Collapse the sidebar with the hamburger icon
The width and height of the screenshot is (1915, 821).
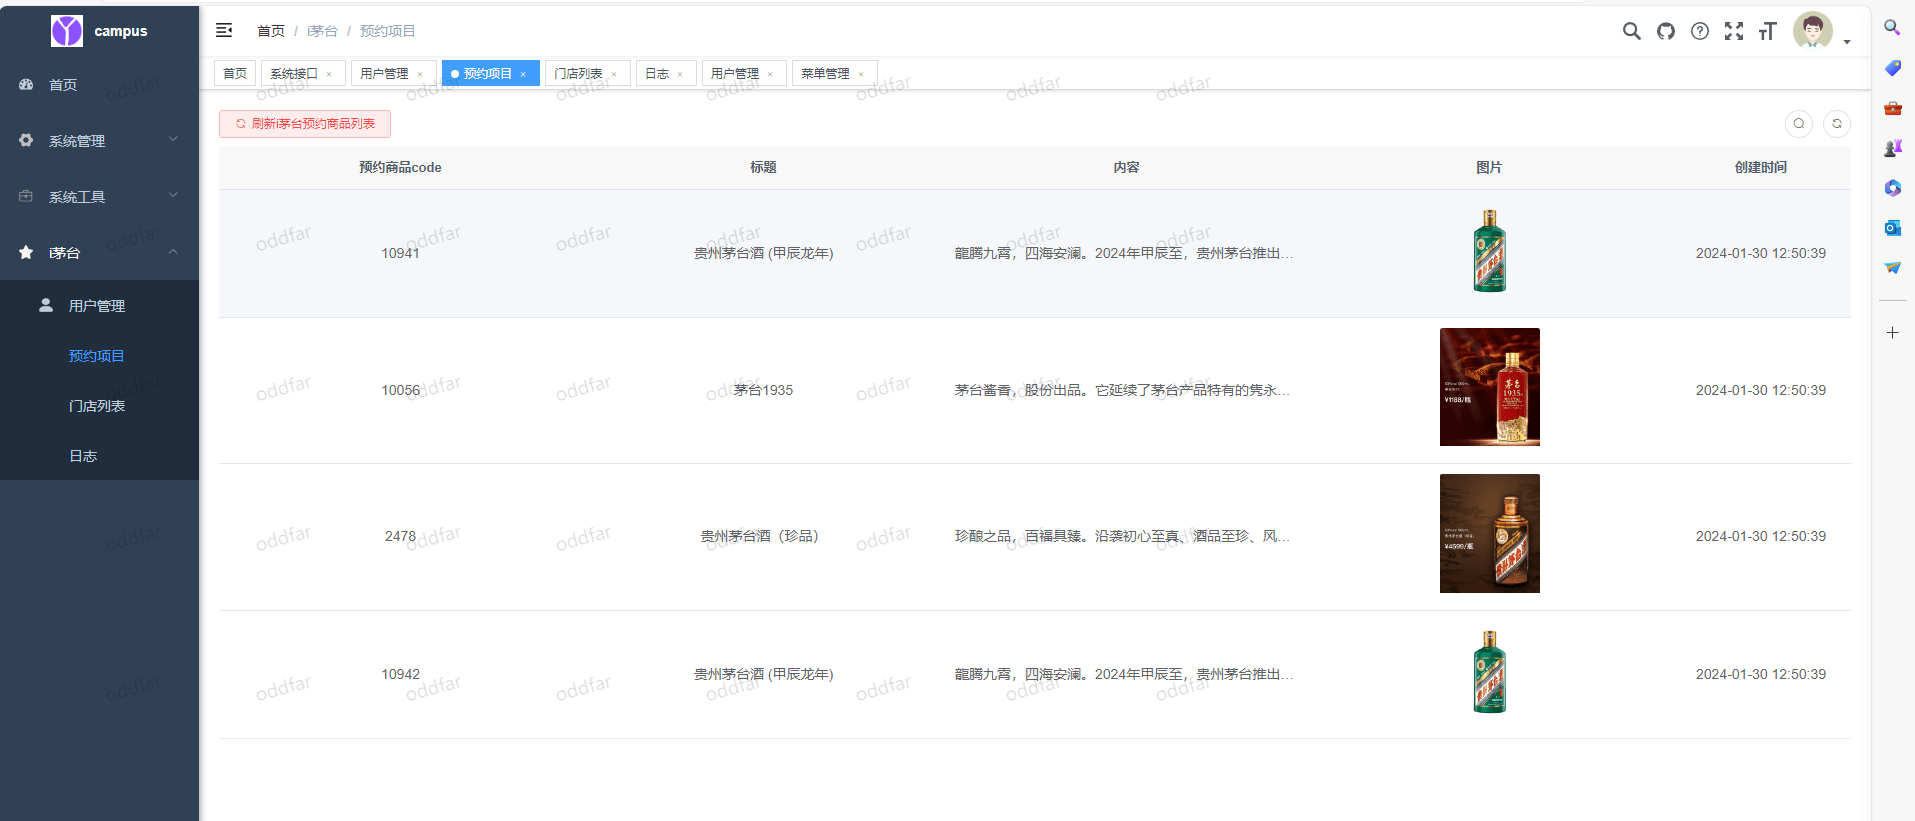(x=224, y=31)
